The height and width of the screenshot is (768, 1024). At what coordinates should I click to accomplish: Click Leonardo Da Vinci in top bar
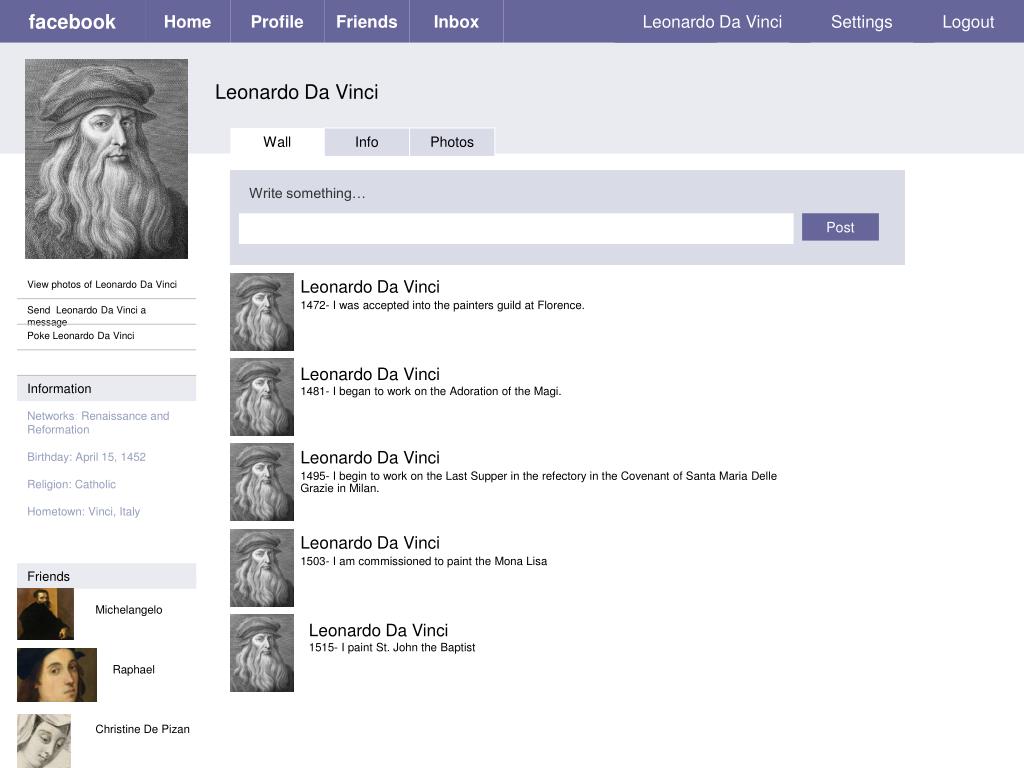pos(712,22)
